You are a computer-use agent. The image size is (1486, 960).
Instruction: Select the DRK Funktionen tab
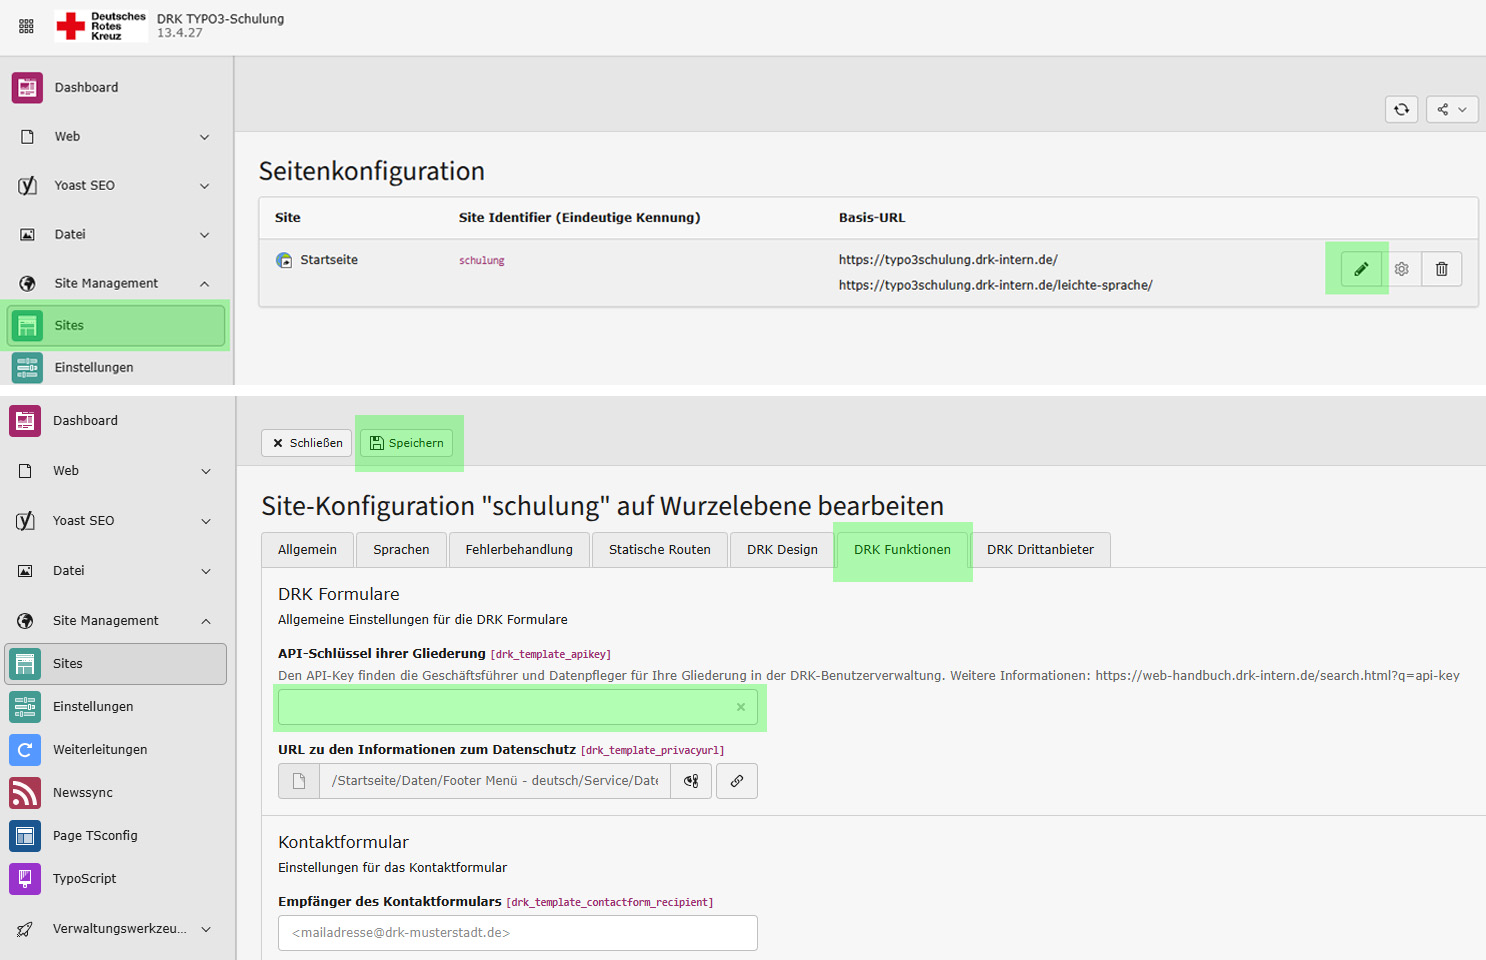902,550
